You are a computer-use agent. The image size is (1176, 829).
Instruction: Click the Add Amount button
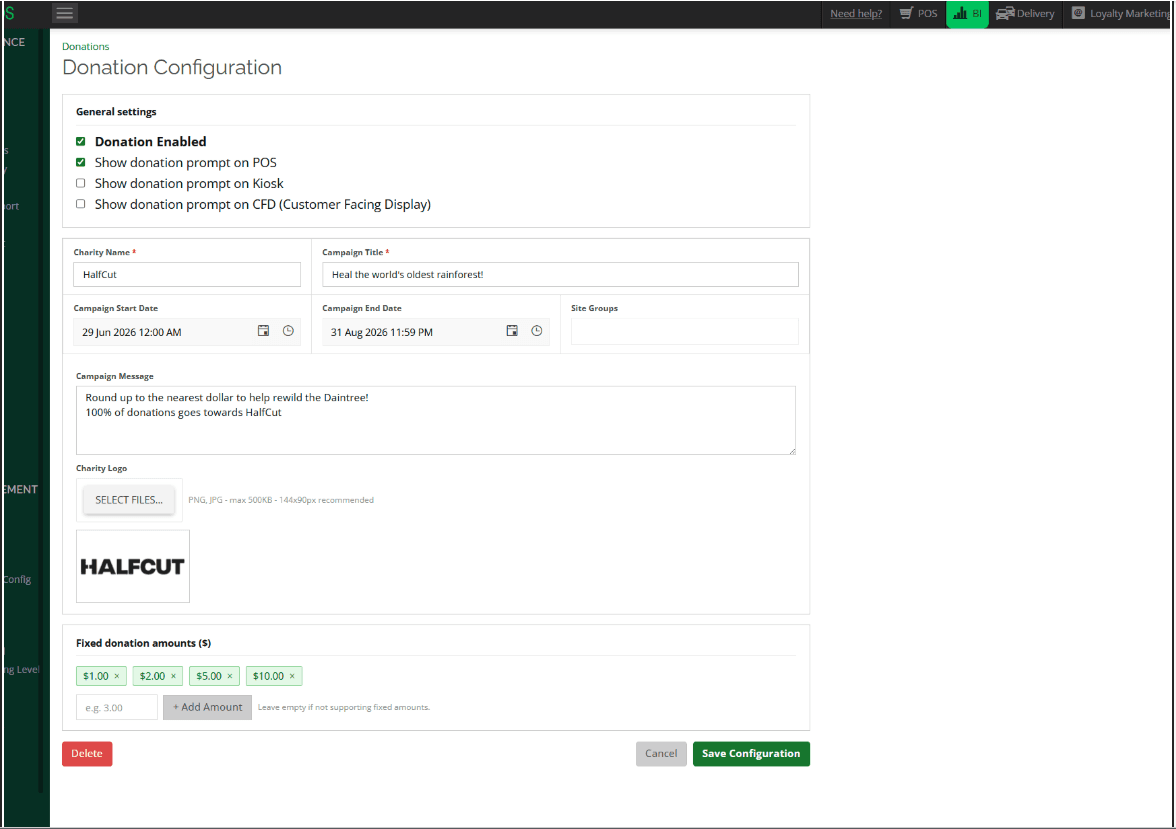pyautogui.click(x=207, y=707)
